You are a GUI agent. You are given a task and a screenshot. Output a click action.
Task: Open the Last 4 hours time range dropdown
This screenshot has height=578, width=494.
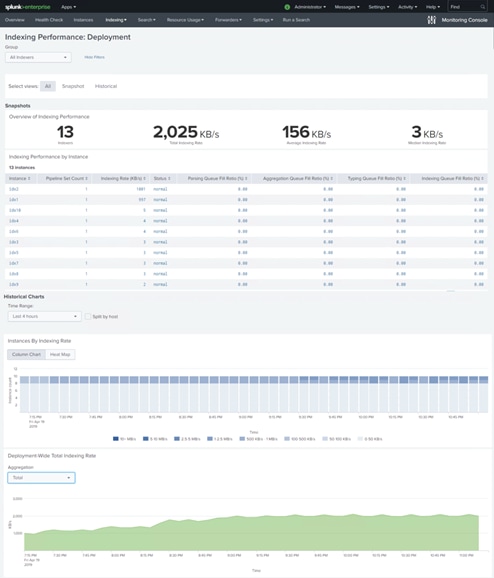(44, 316)
